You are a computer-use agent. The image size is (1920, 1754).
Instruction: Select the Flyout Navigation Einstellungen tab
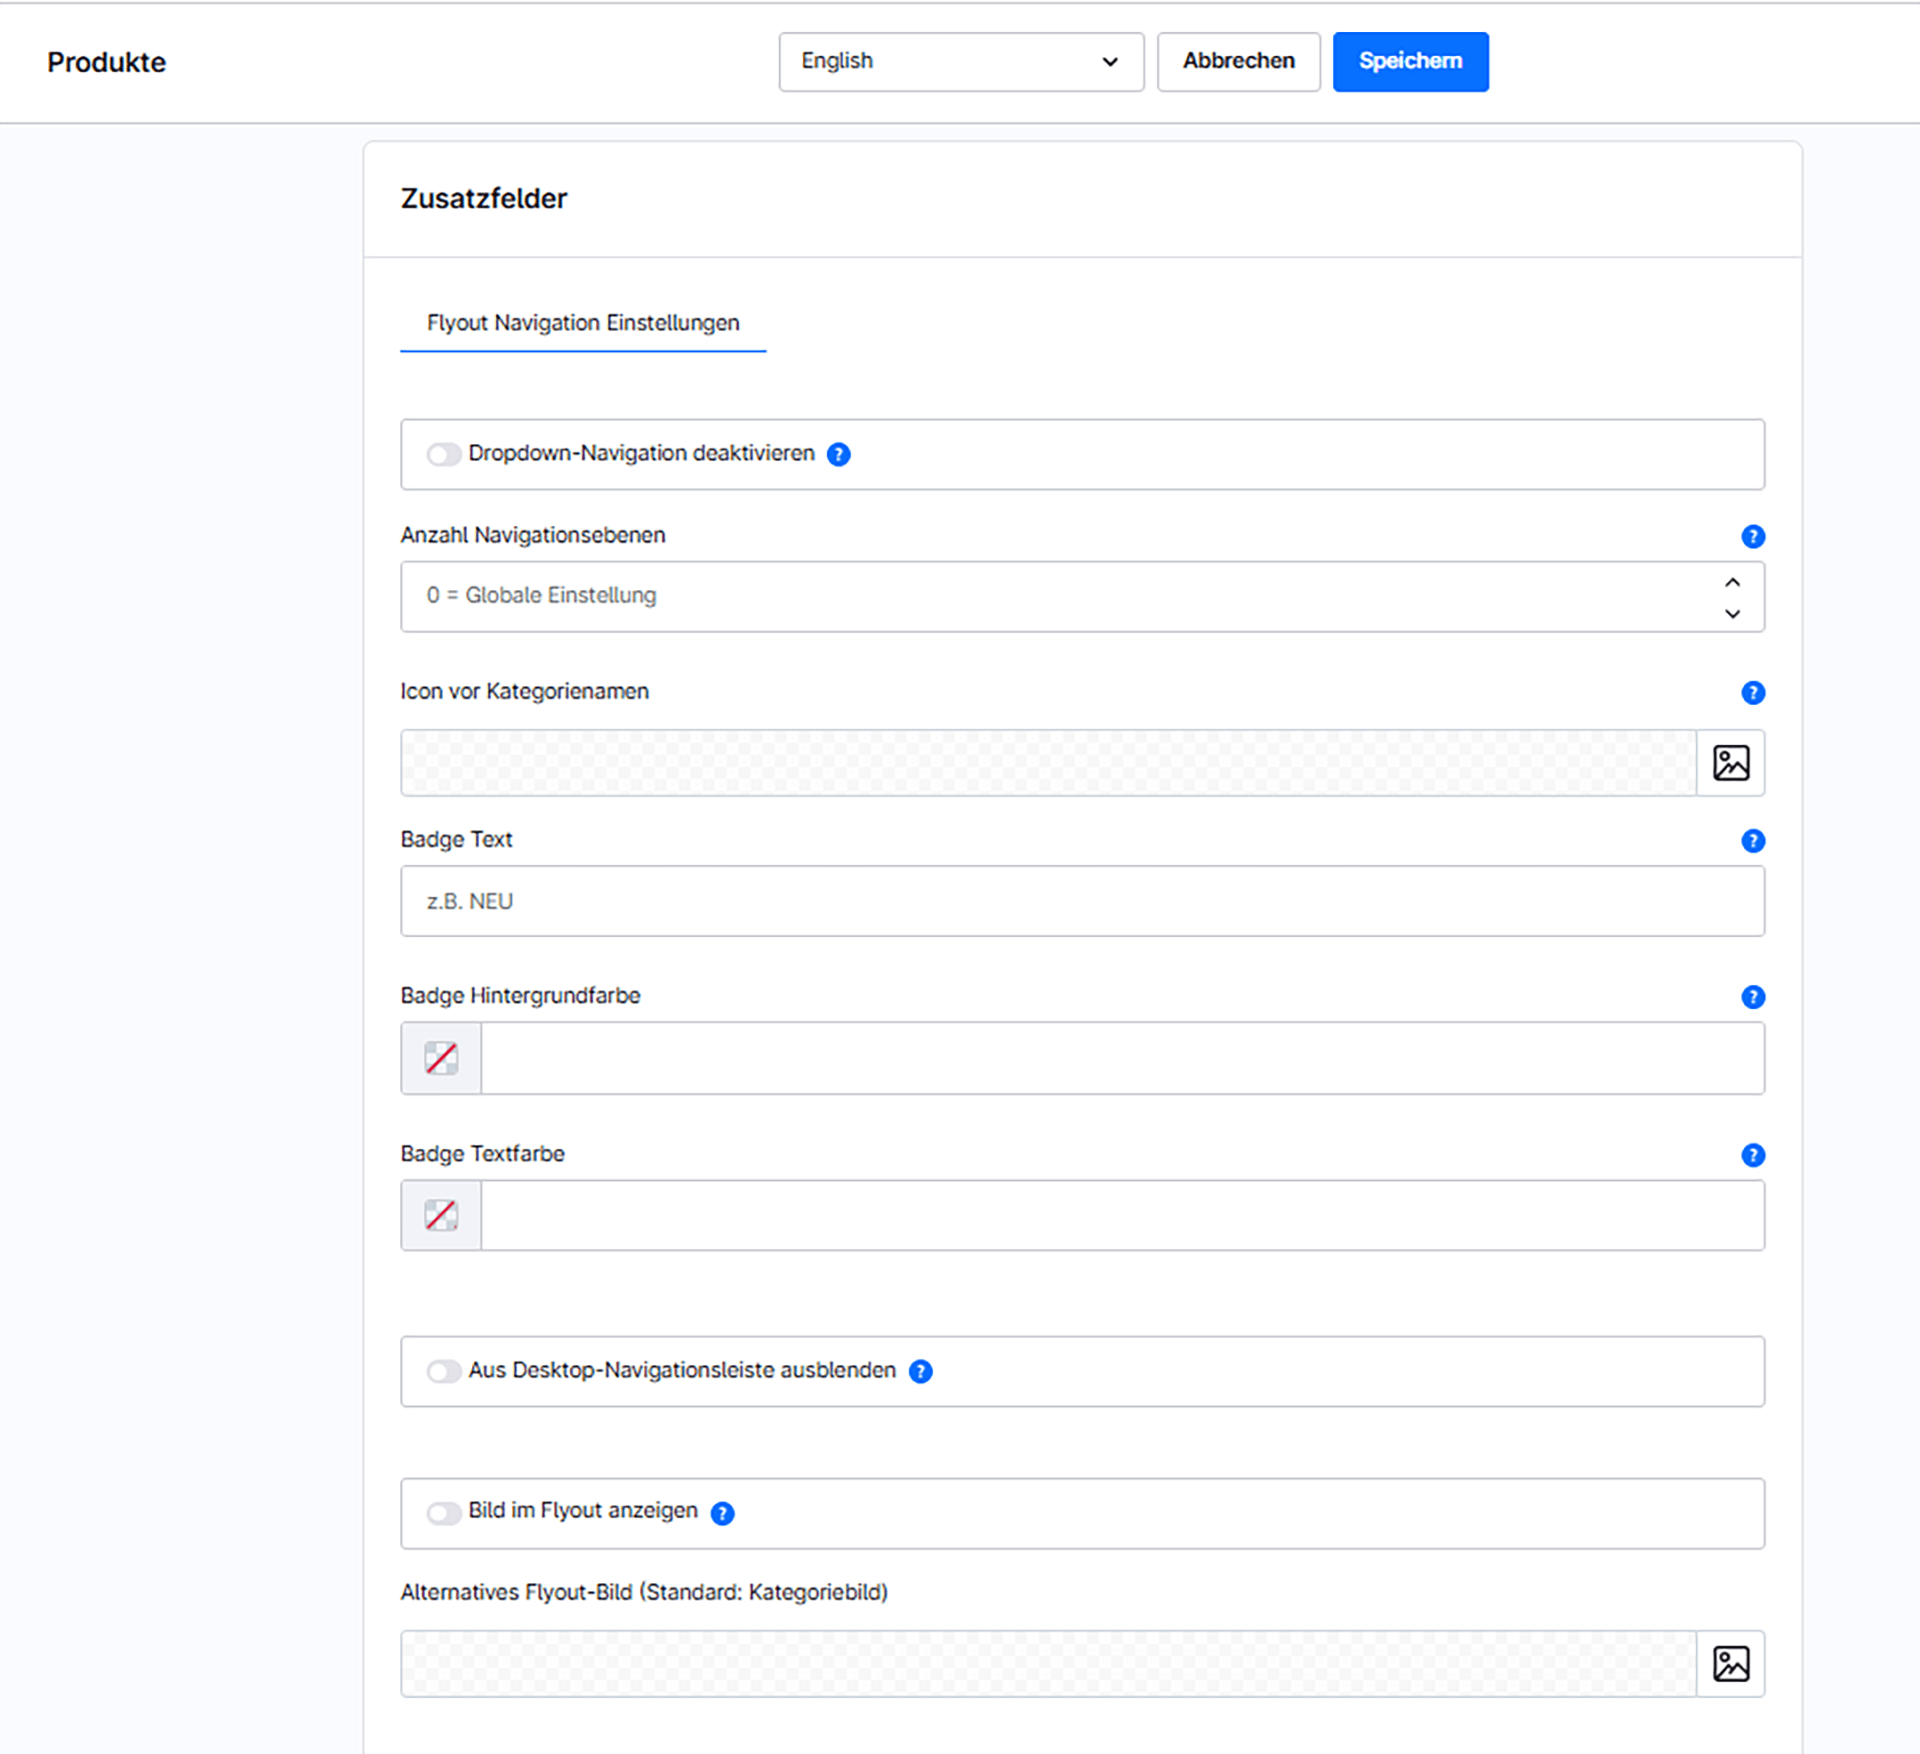(x=583, y=323)
